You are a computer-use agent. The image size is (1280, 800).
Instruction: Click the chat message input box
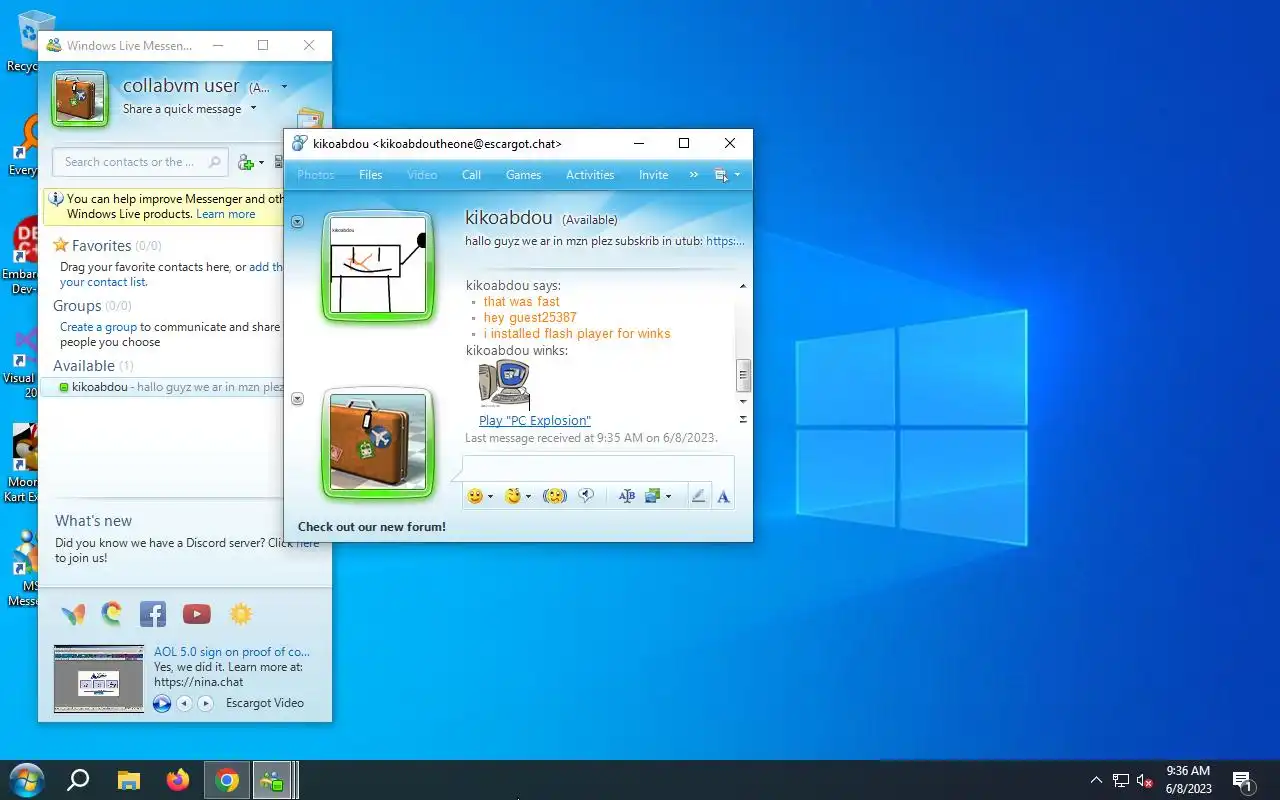(x=598, y=469)
